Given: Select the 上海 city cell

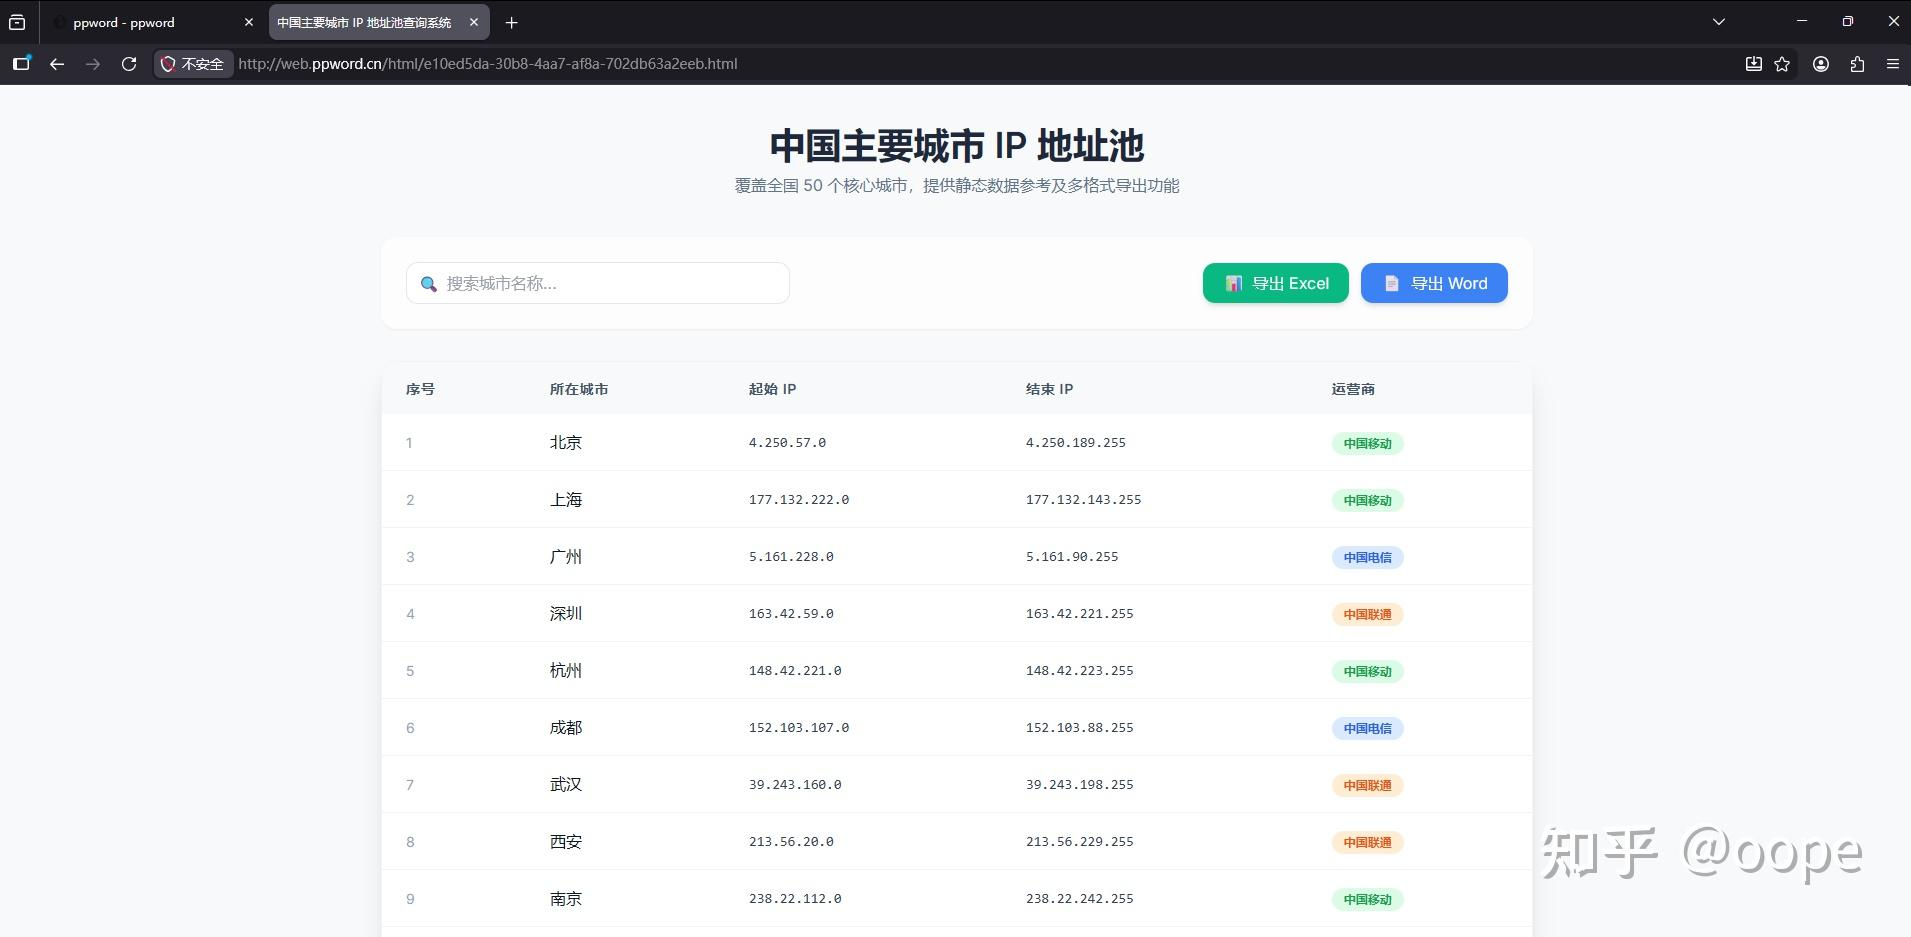Looking at the screenshot, I should coord(566,499).
